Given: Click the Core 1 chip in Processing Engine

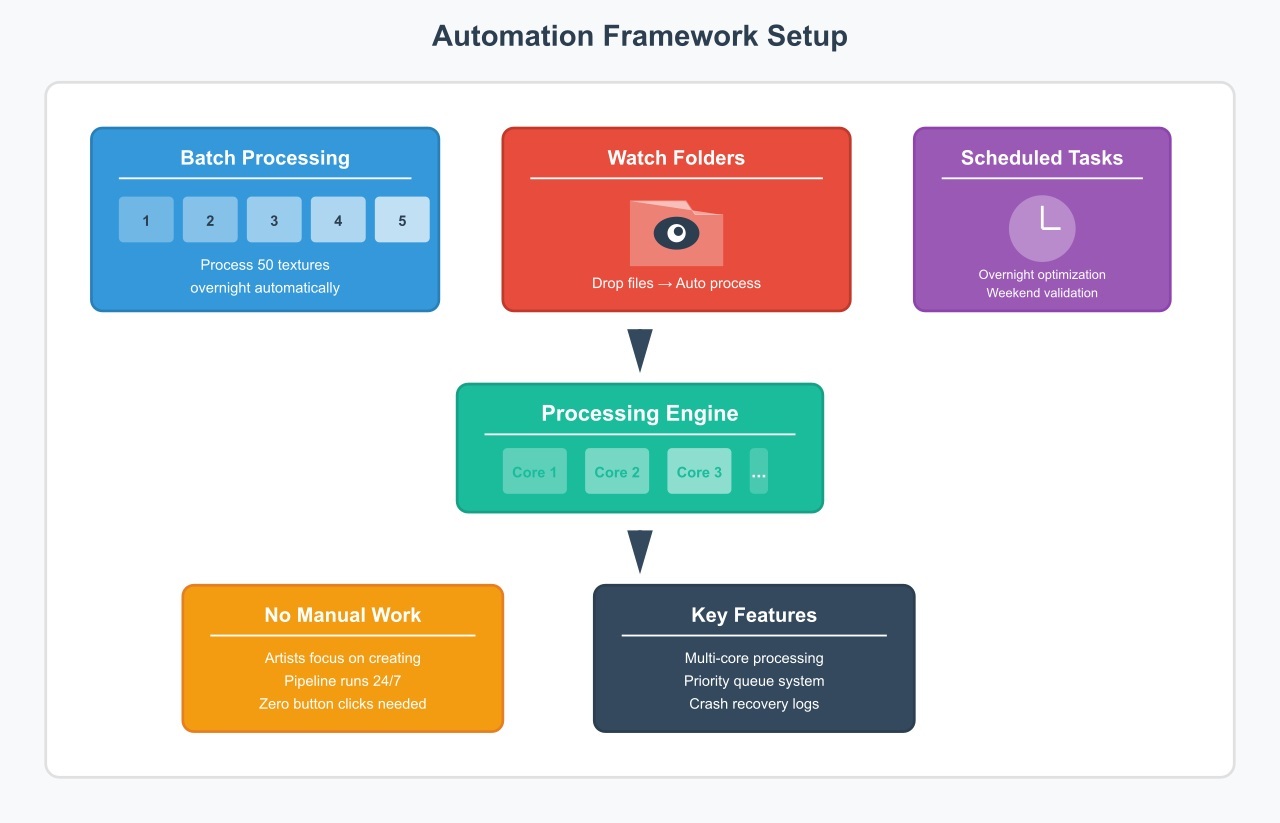Looking at the screenshot, I should click(534, 470).
